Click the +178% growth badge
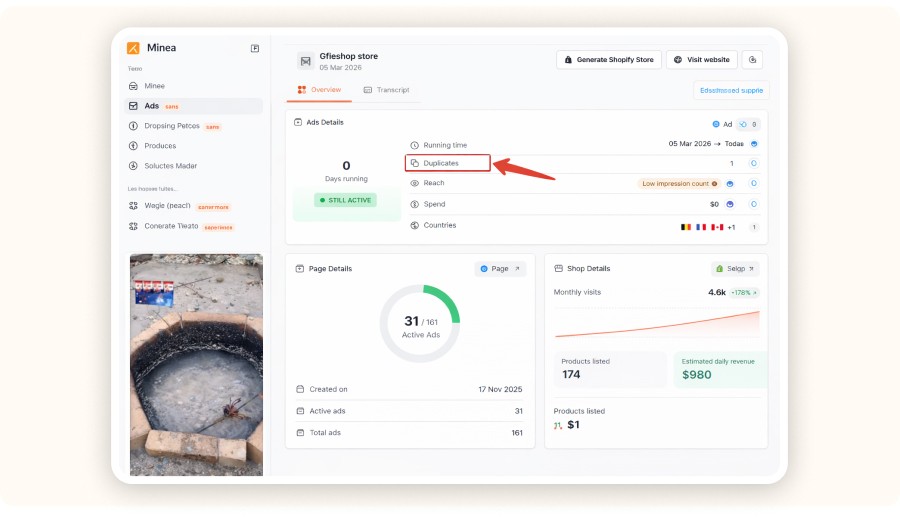 (x=744, y=293)
